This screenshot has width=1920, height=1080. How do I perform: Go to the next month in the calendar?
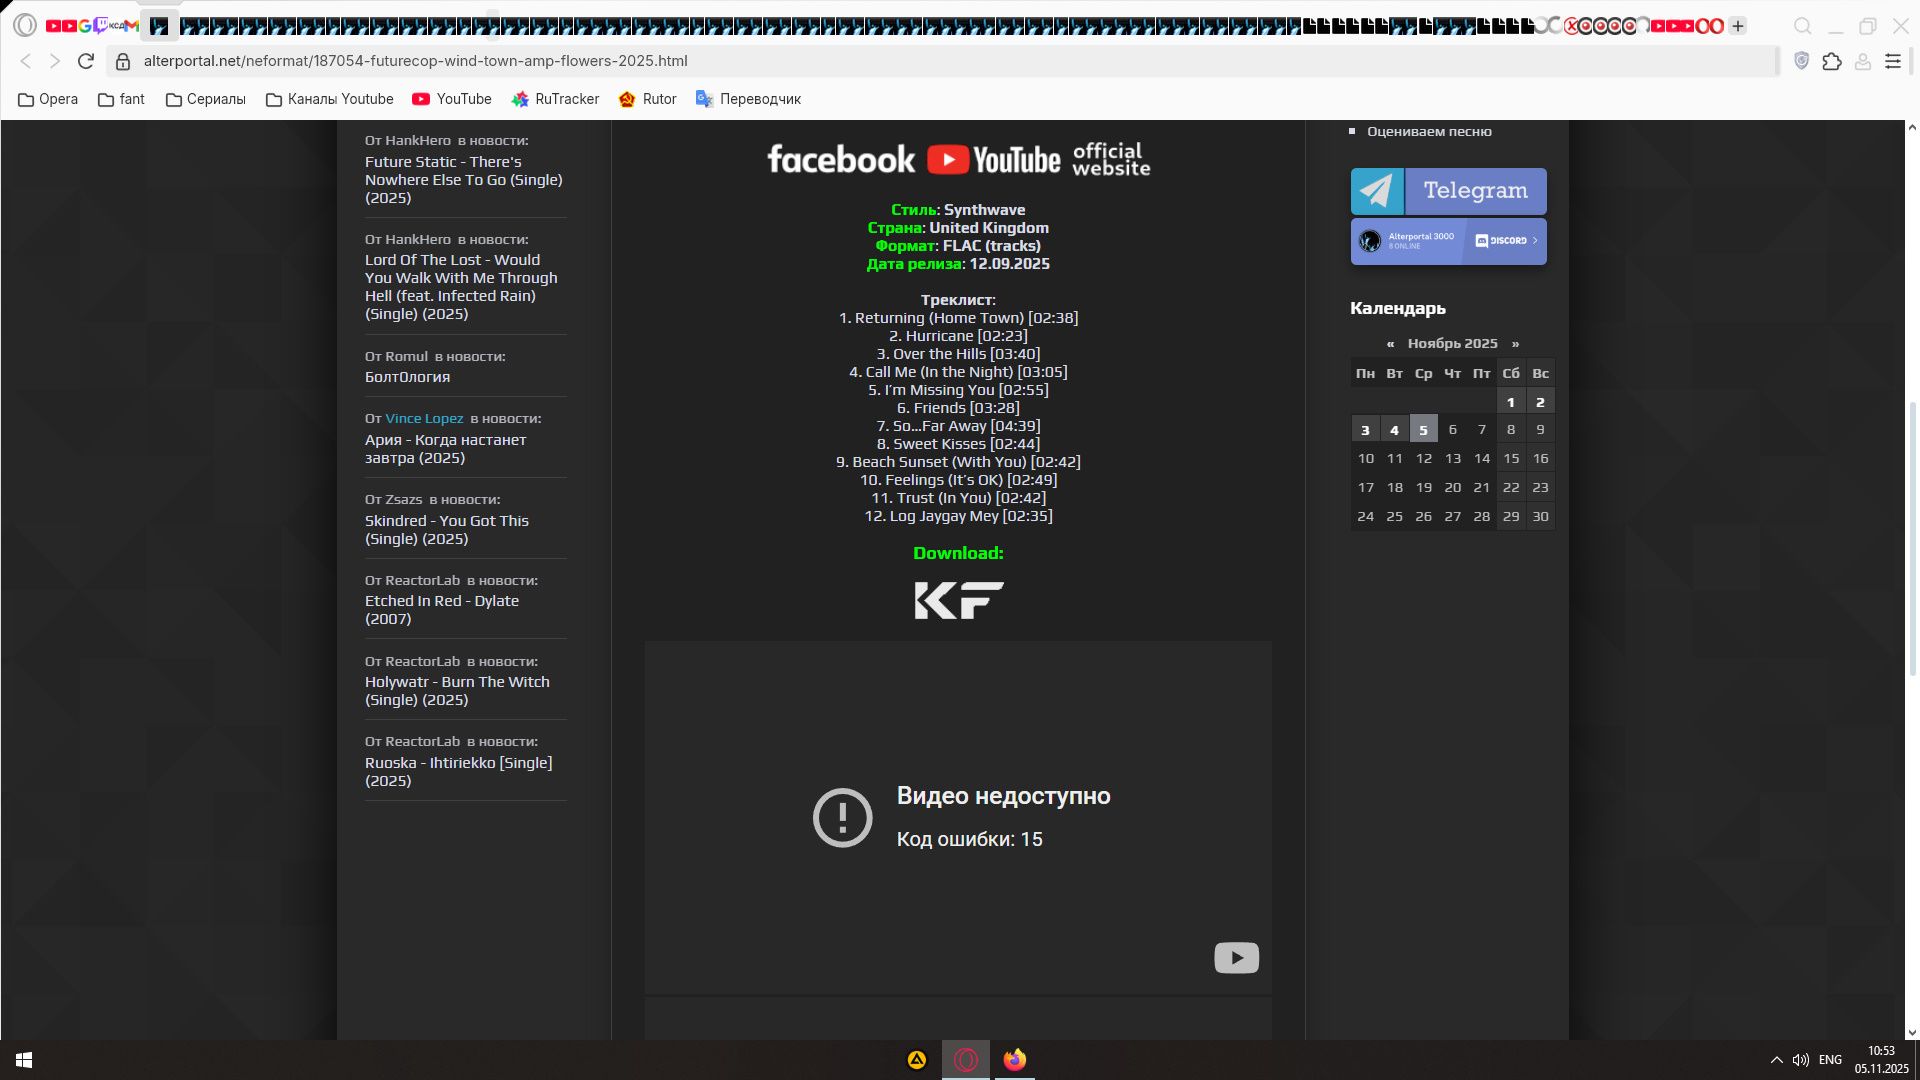pos(1515,344)
